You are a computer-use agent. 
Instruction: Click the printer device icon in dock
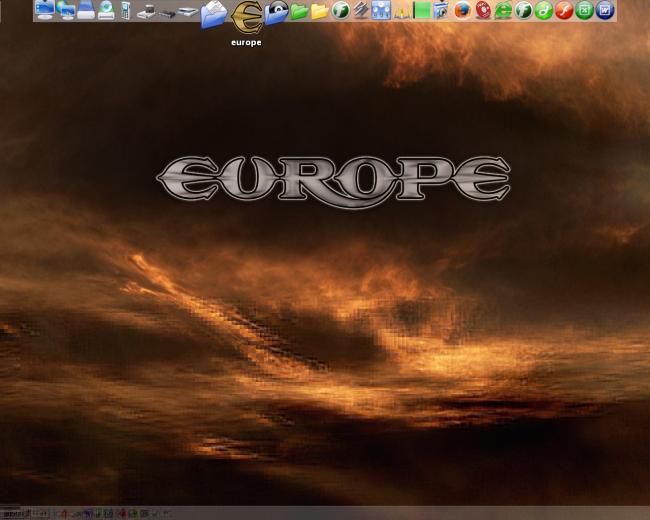(x=146, y=12)
